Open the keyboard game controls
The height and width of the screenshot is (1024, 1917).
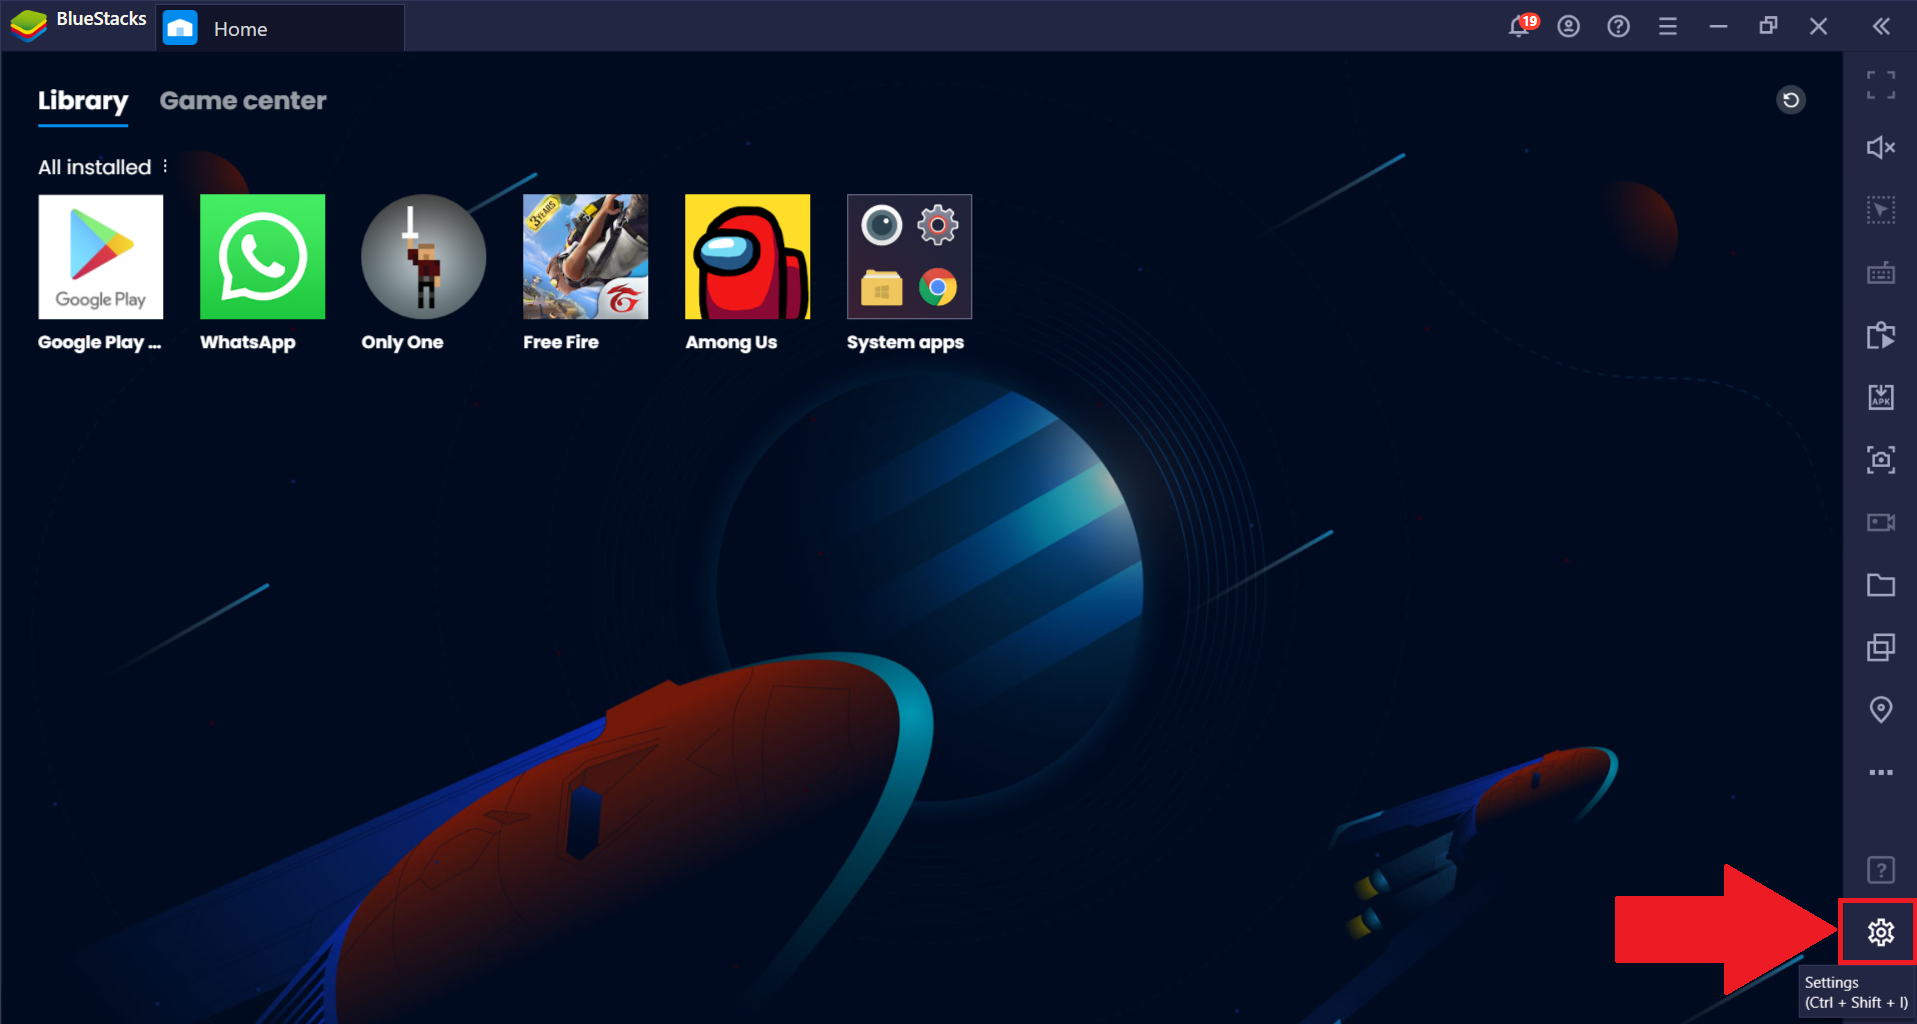point(1880,272)
